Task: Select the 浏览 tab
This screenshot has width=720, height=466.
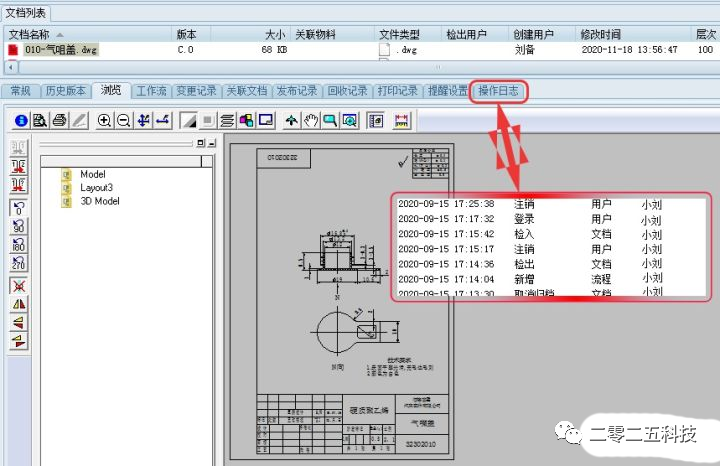Action: pyautogui.click(x=111, y=90)
